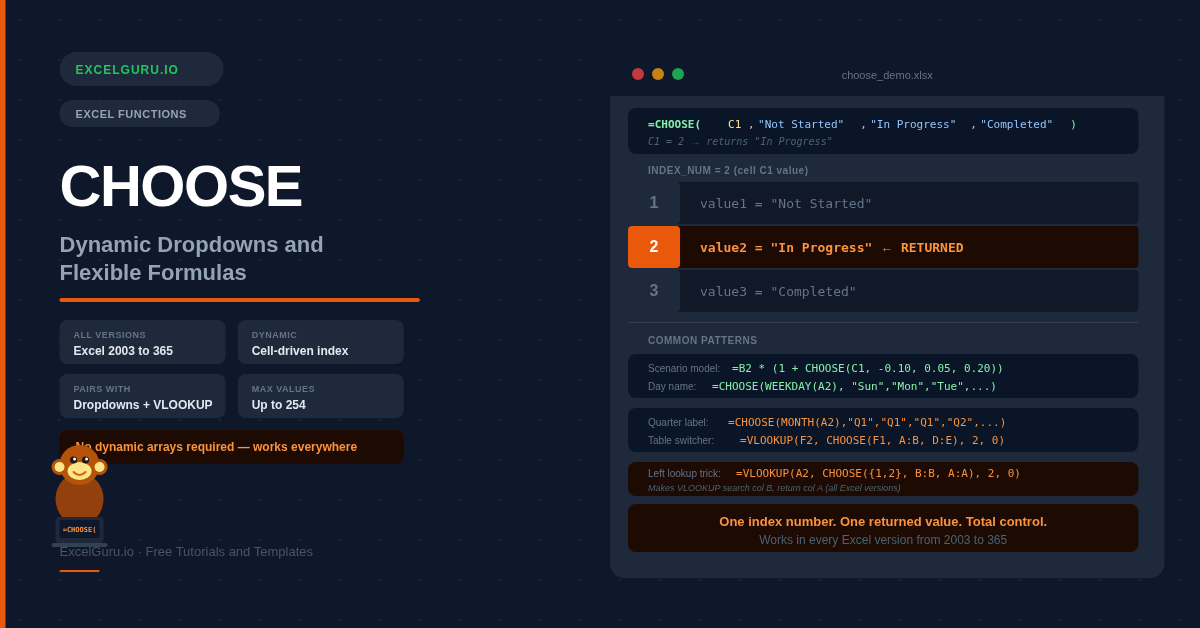Click the EXCELGURU.IO badge

point(141,69)
